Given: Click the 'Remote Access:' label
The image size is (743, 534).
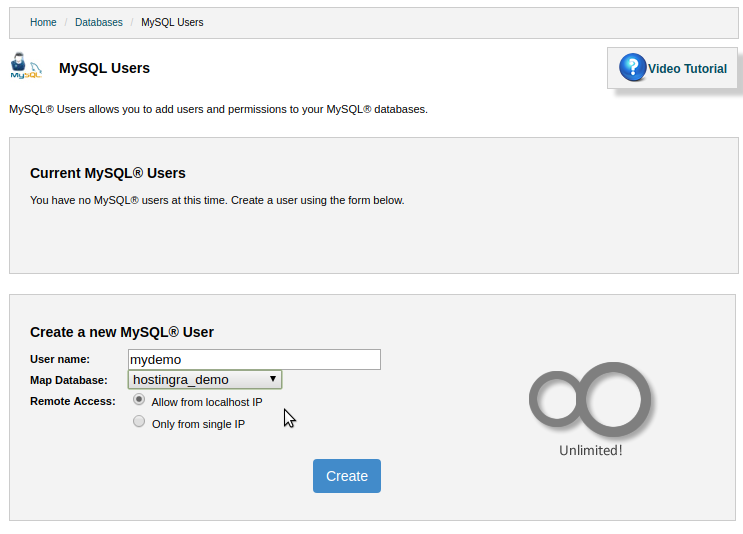Looking at the screenshot, I should 72,401.
